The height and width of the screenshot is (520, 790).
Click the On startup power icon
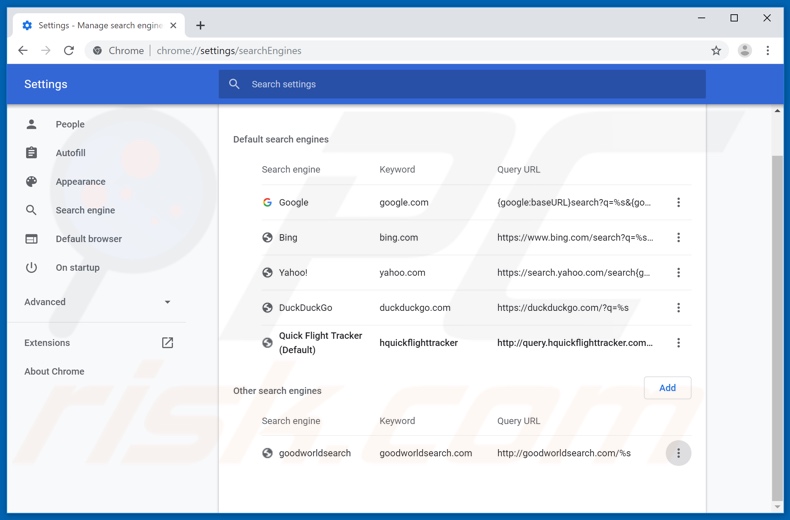(x=31, y=268)
